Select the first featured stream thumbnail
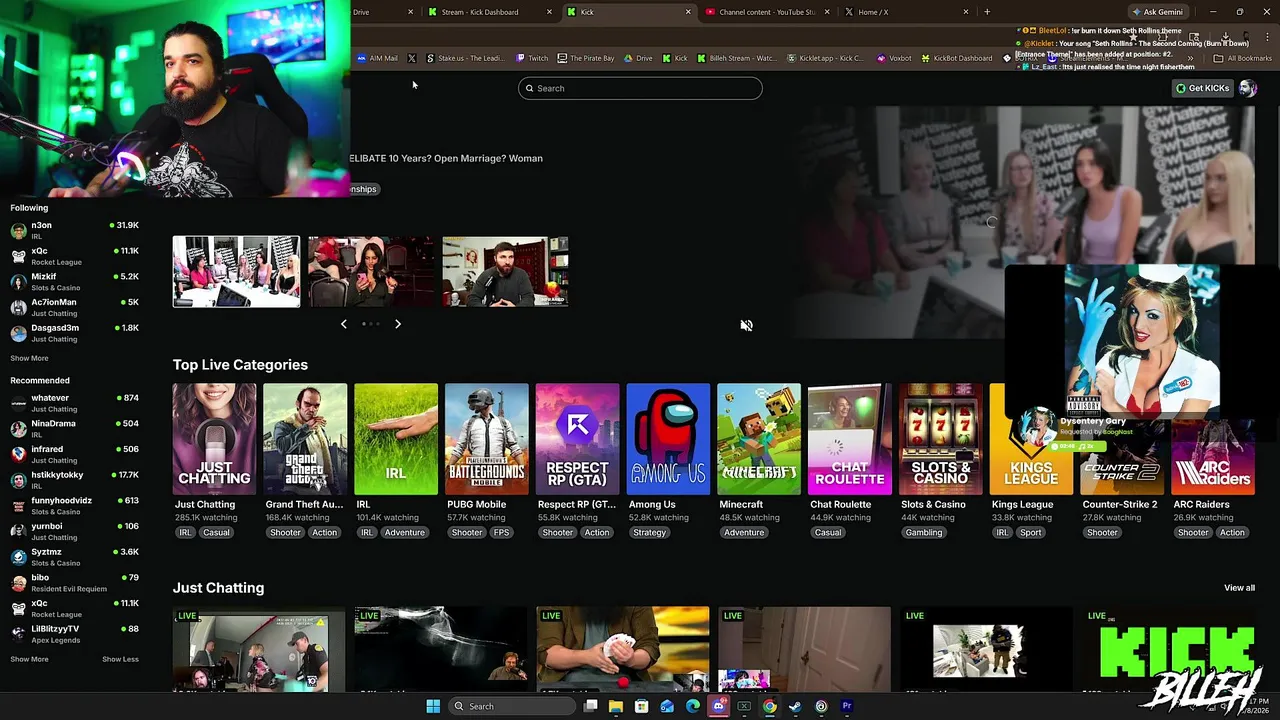The image size is (1280, 720). (236, 271)
